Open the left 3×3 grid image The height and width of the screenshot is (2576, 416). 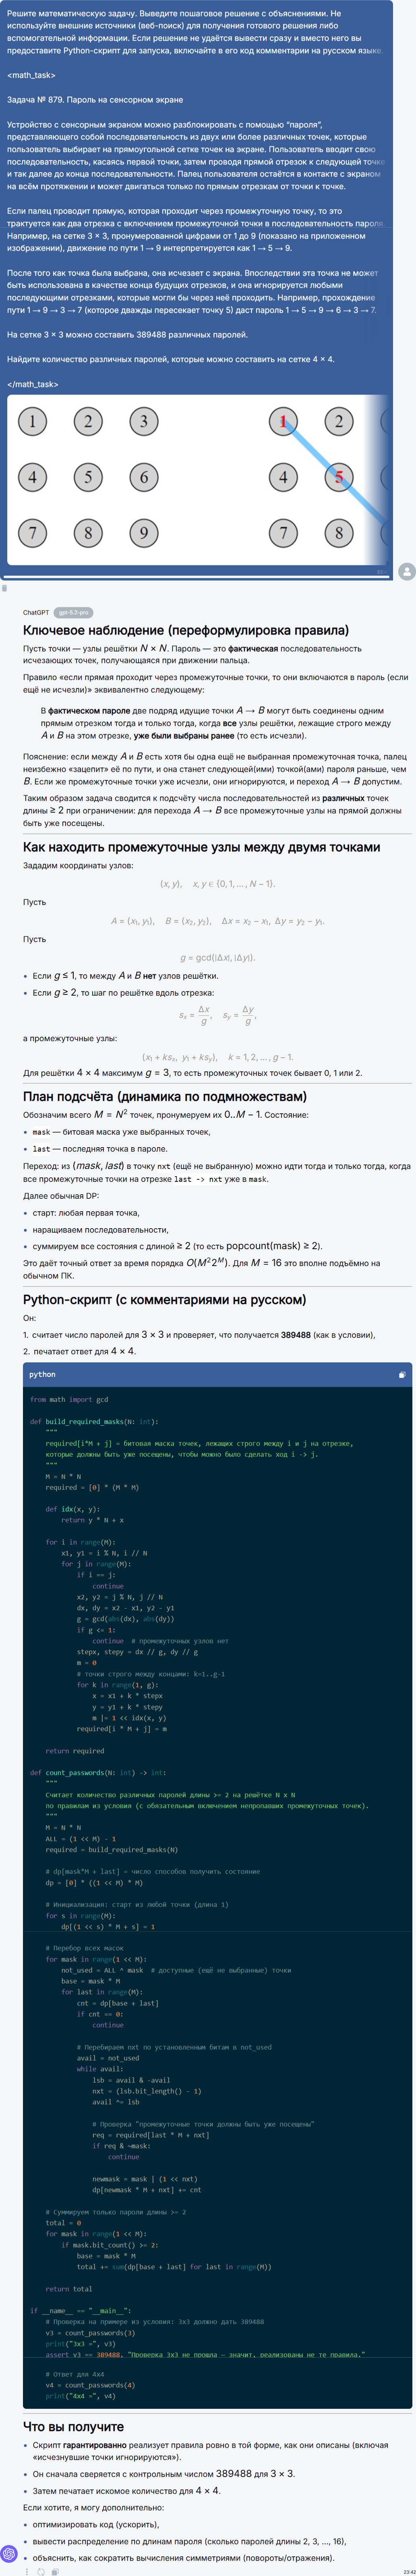(88, 478)
